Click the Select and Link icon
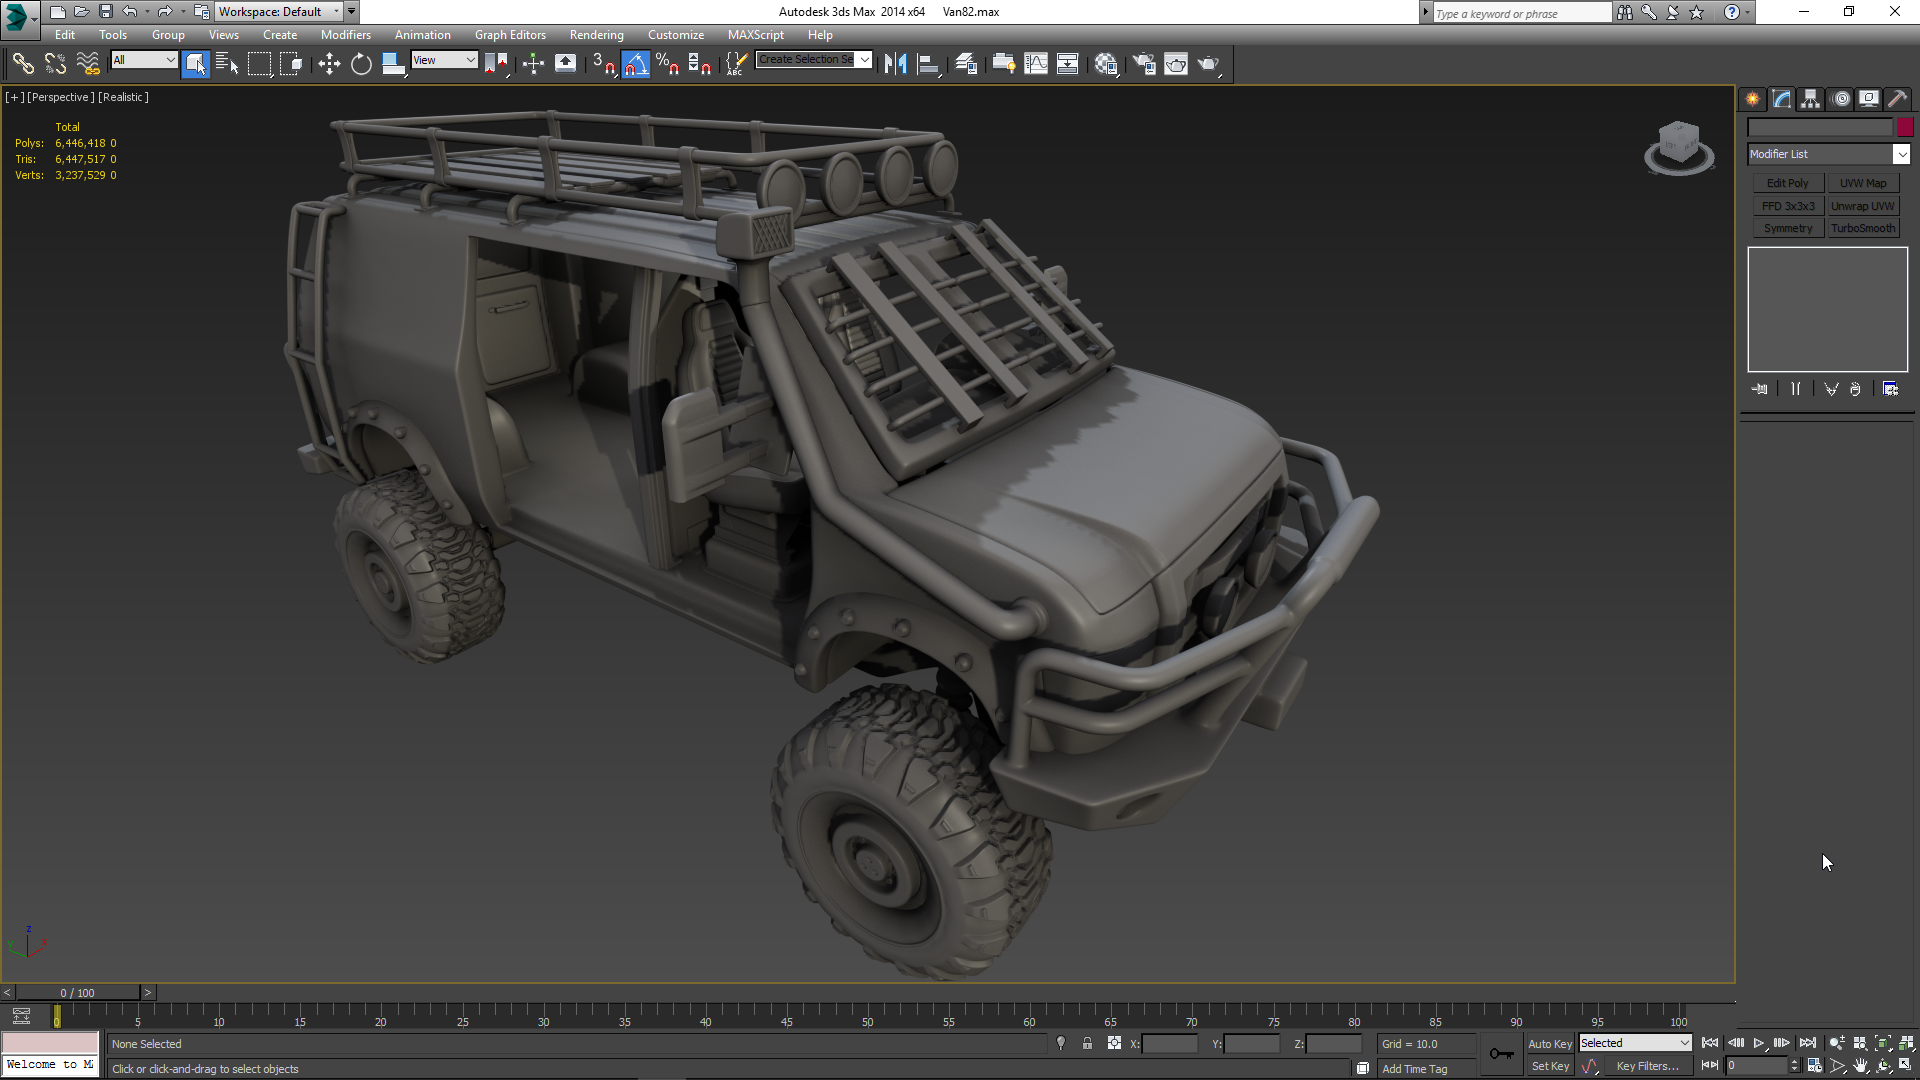1920x1080 pixels. [x=23, y=64]
